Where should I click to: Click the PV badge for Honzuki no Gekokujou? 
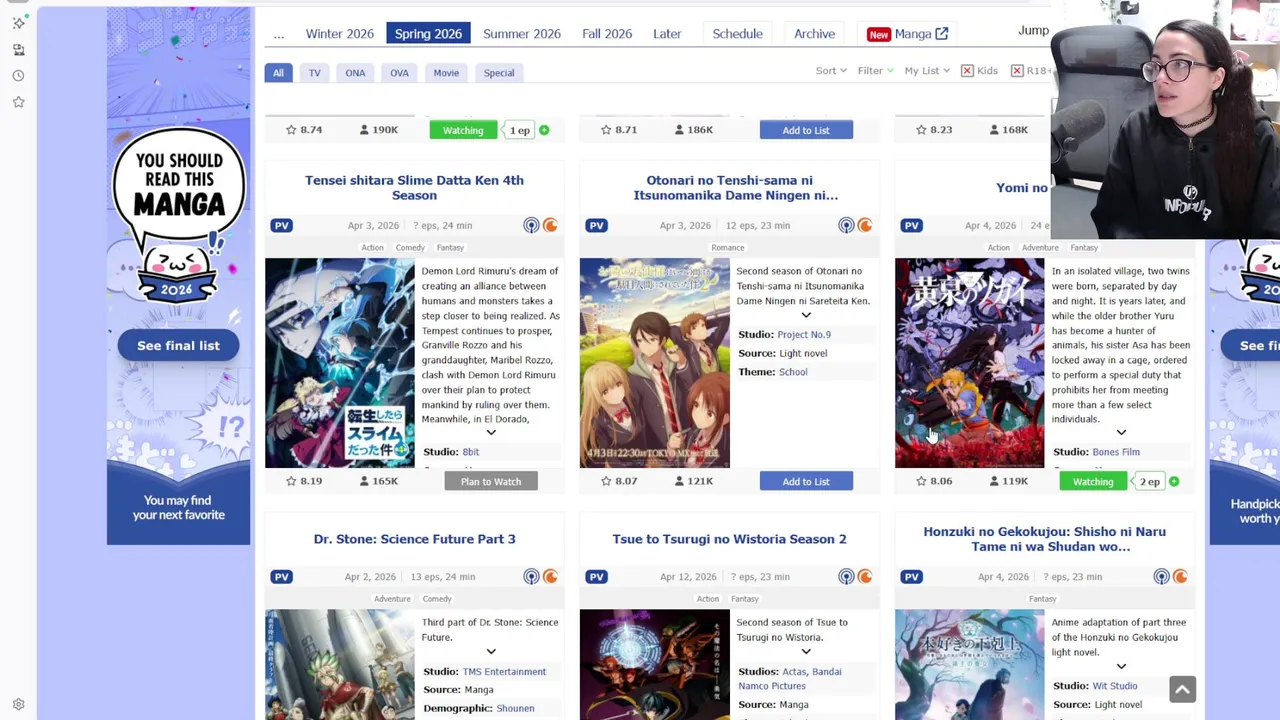point(911,577)
